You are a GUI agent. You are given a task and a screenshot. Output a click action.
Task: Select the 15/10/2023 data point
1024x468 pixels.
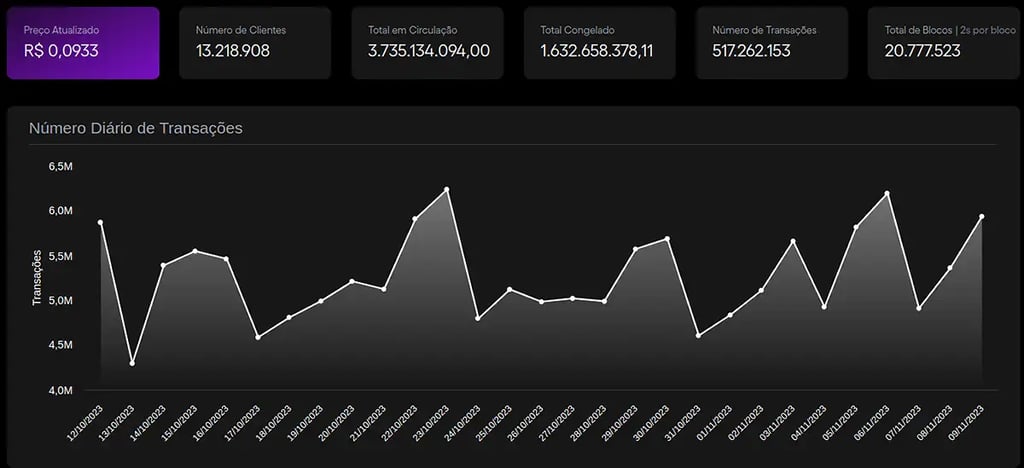(x=195, y=251)
